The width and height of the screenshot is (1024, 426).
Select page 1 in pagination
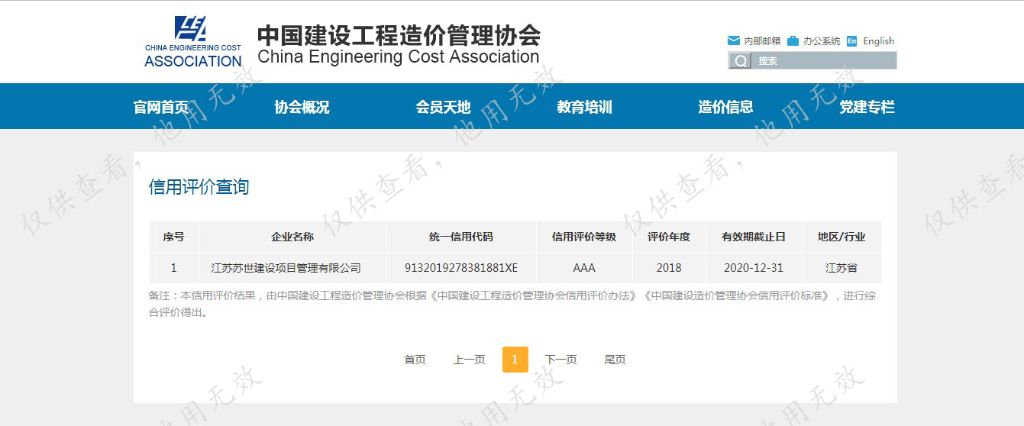pyautogui.click(x=515, y=359)
